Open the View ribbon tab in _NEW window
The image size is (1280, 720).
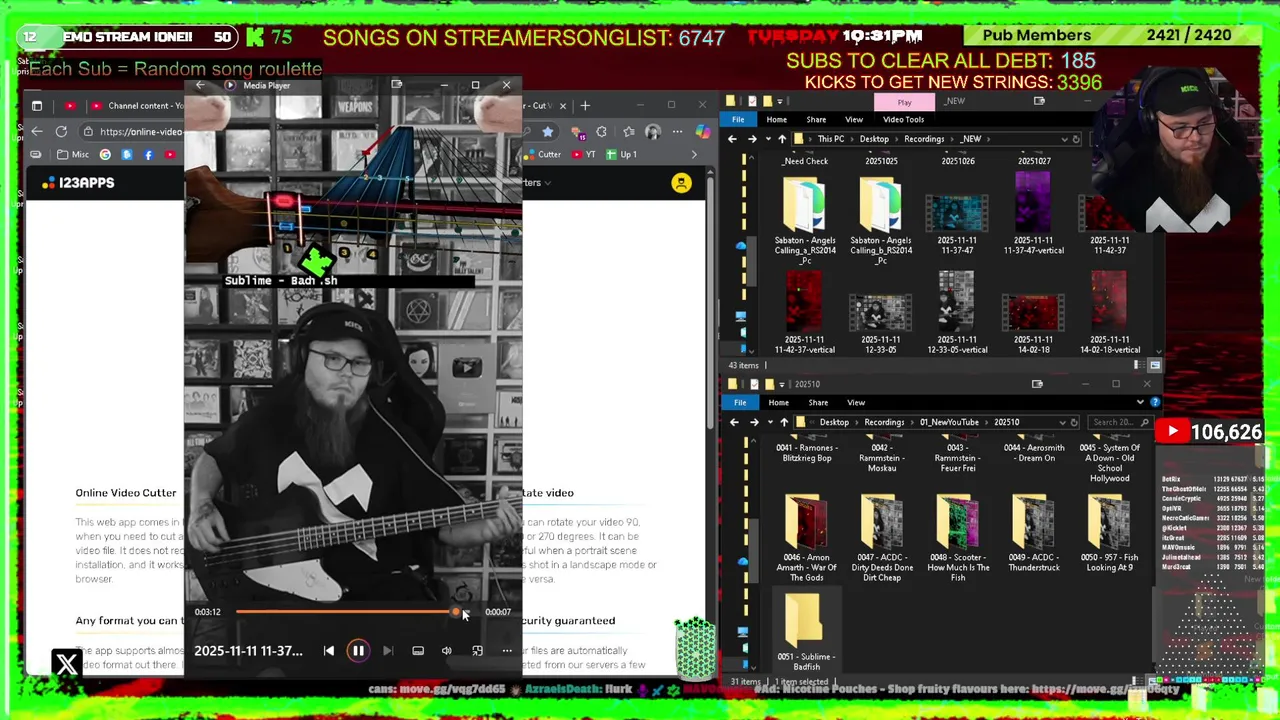[854, 119]
